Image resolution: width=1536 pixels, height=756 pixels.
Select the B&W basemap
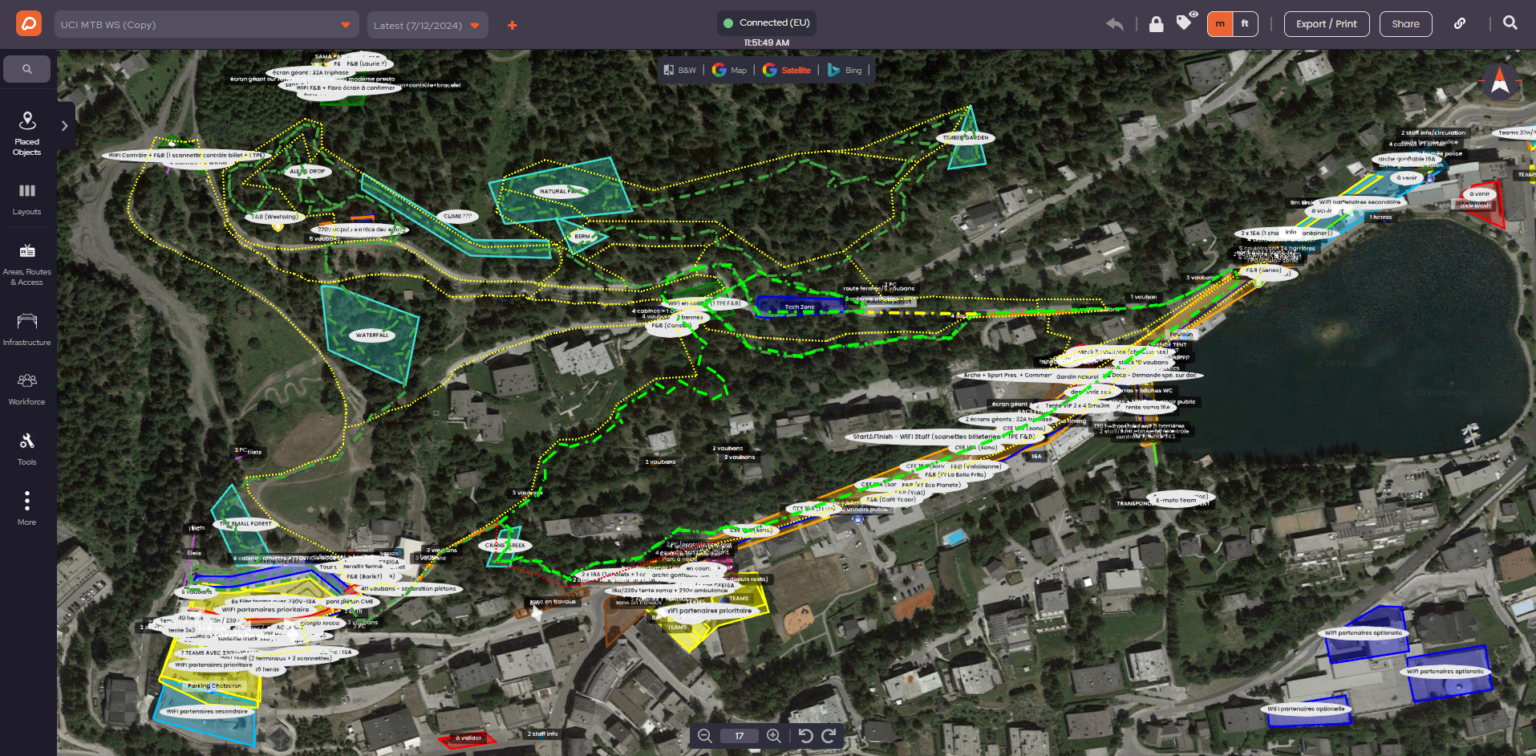coord(680,70)
